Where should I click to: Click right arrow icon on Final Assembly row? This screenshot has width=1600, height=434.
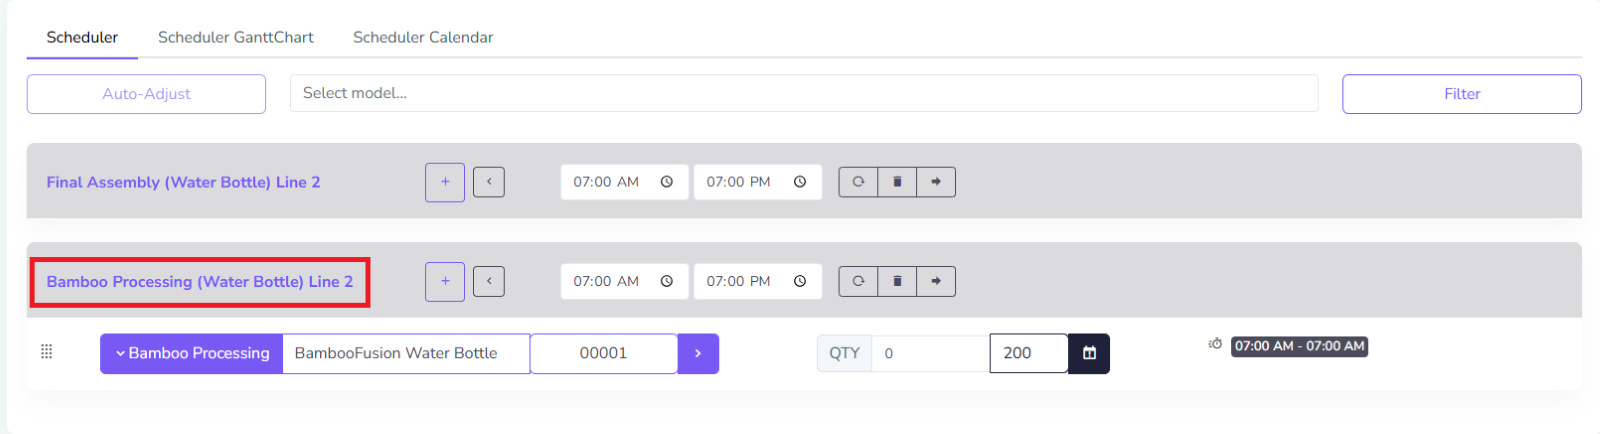point(936,182)
